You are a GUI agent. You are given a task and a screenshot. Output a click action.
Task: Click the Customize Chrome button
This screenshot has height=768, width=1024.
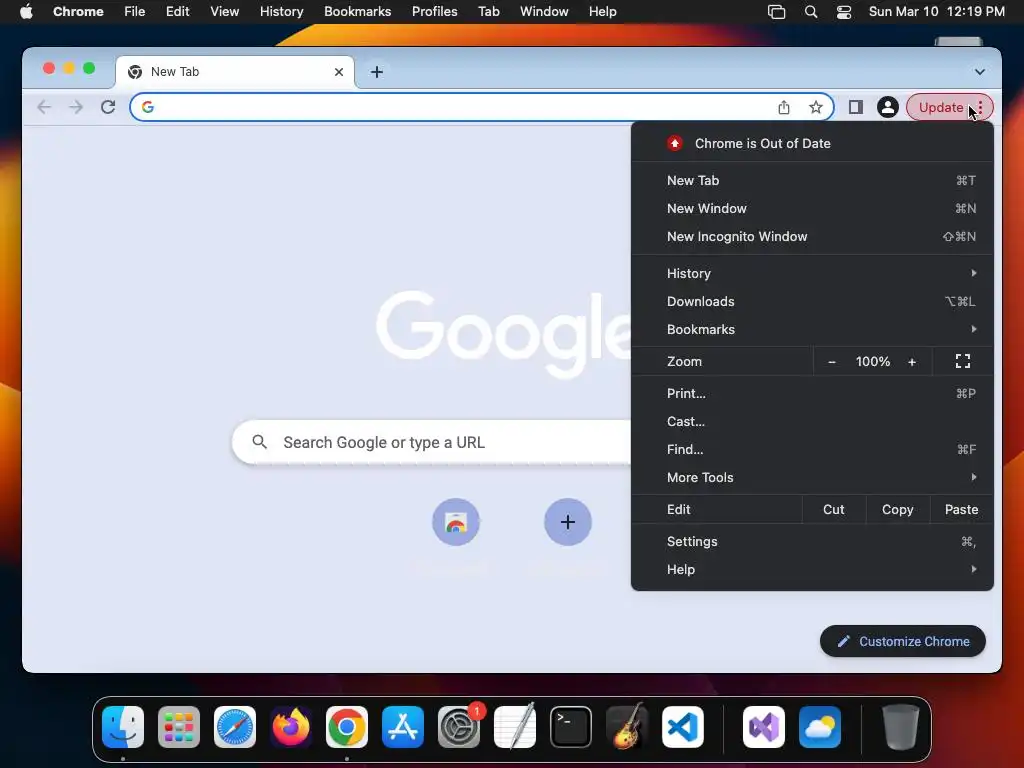pos(903,641)
